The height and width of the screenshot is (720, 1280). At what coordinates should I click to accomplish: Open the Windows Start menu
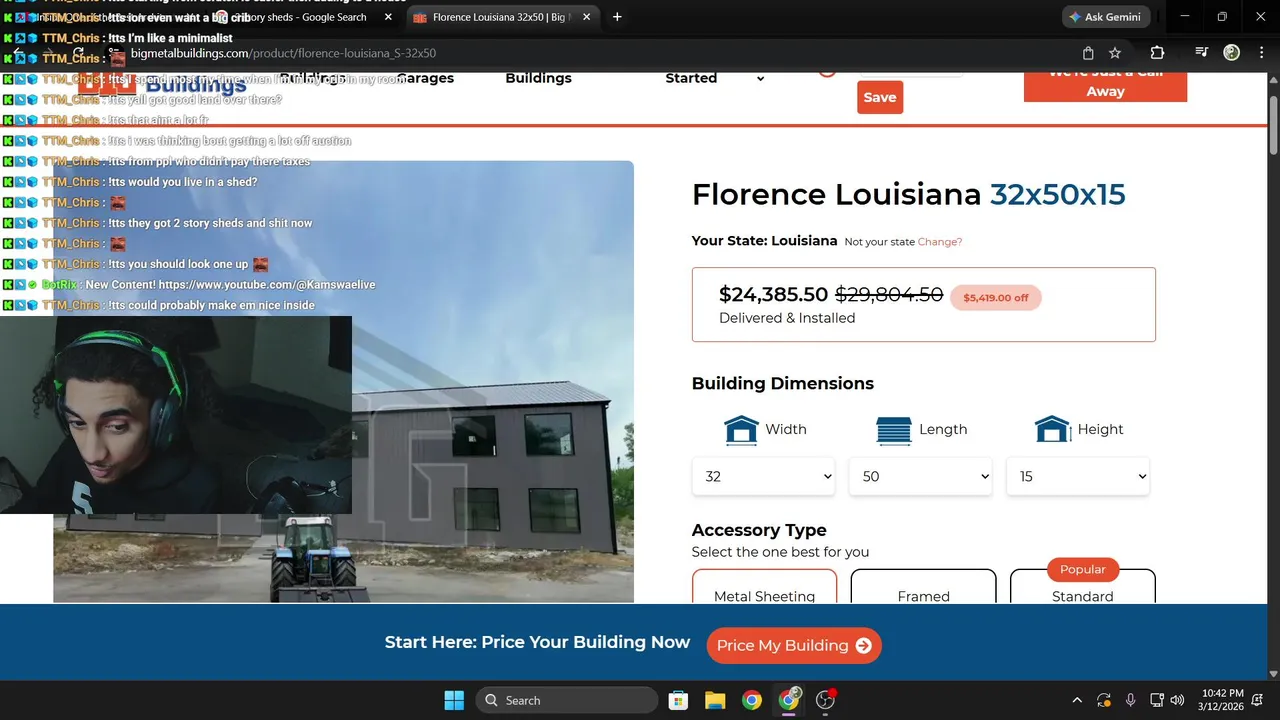(454, 700)
